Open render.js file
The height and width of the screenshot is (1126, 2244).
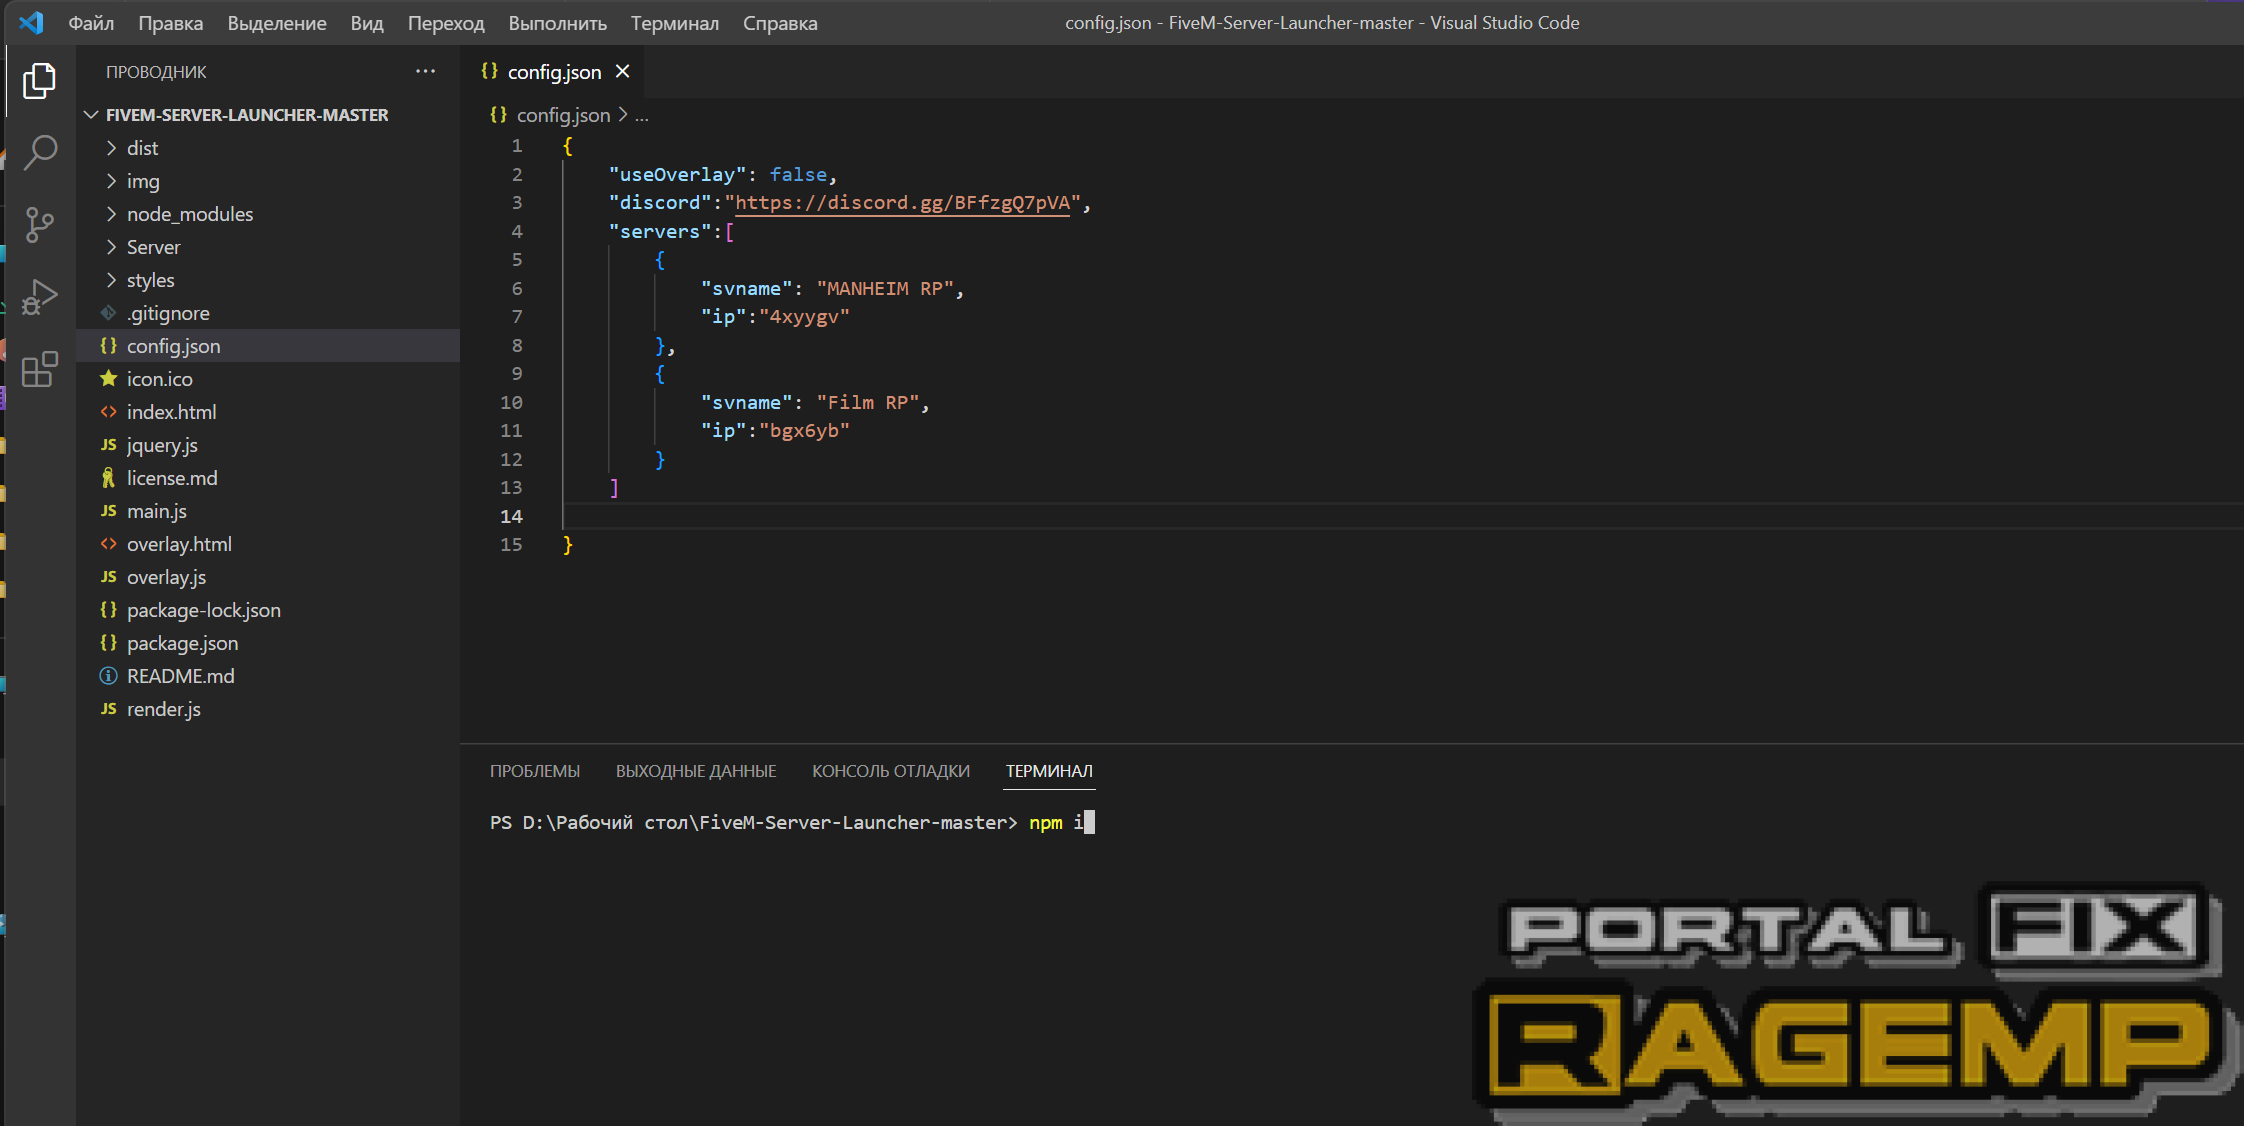click(x=268, y=709)
